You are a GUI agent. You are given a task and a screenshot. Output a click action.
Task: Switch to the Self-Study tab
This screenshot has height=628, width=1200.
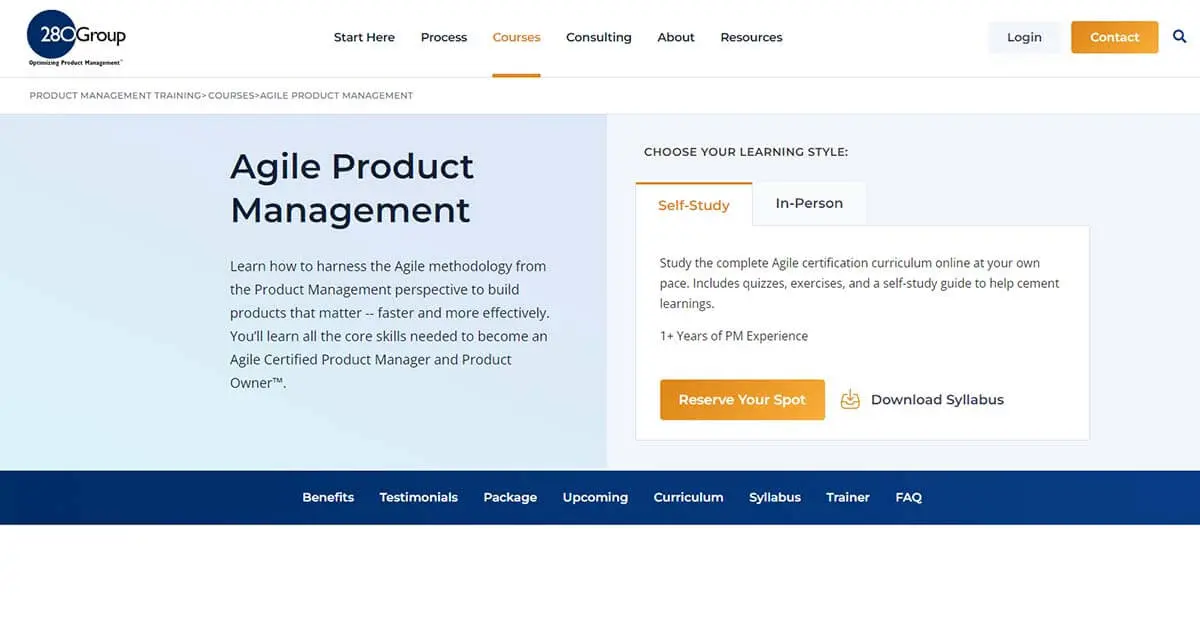[694, 204]
